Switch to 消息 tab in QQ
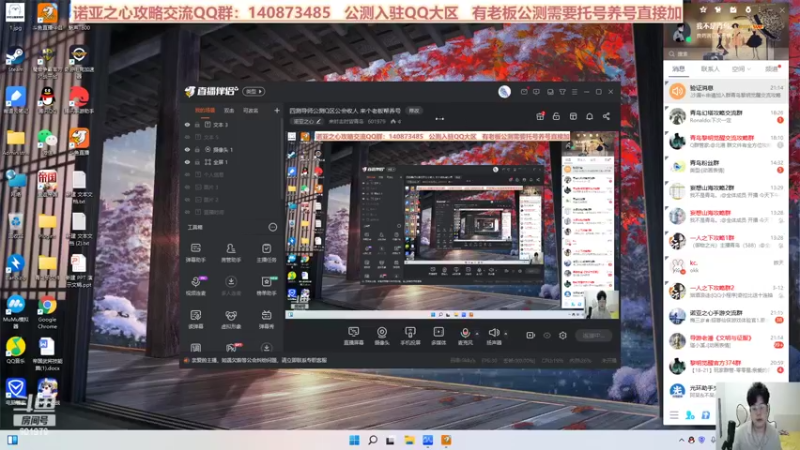Image resolution: width=800 pixels, height=450 pixels. [678, 69]
